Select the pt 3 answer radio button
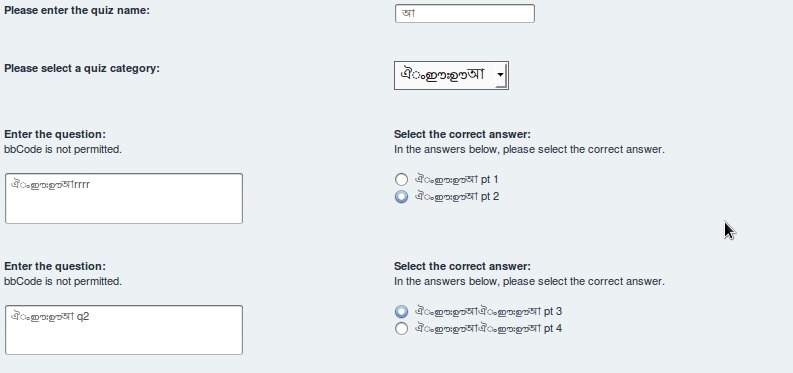The image size is (793, 373). tap(401, 311)
